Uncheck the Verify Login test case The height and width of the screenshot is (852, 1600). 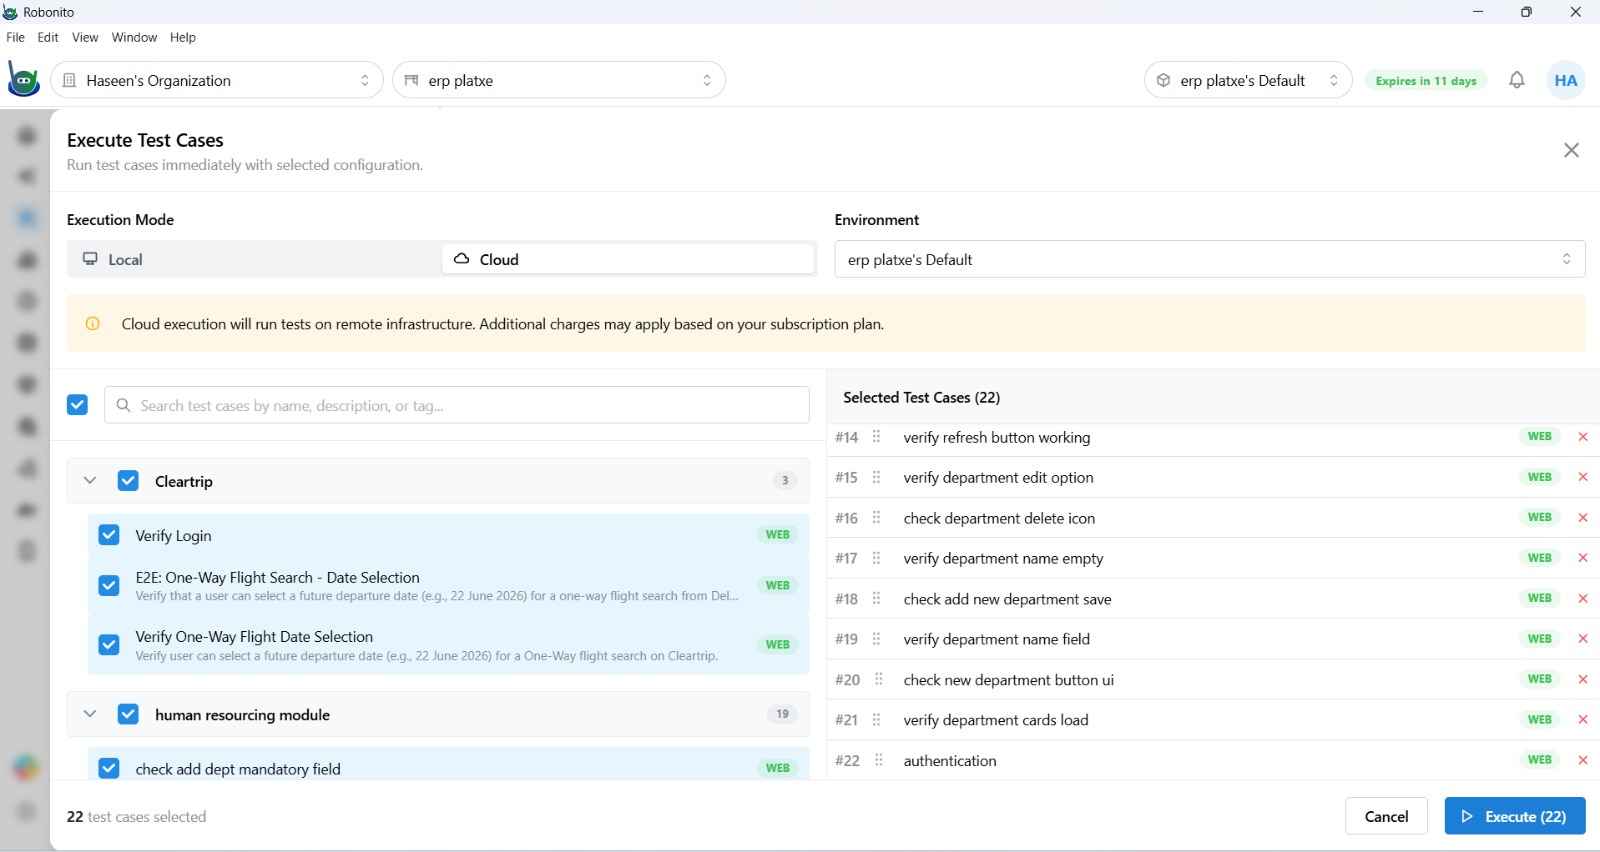point(109,535)
